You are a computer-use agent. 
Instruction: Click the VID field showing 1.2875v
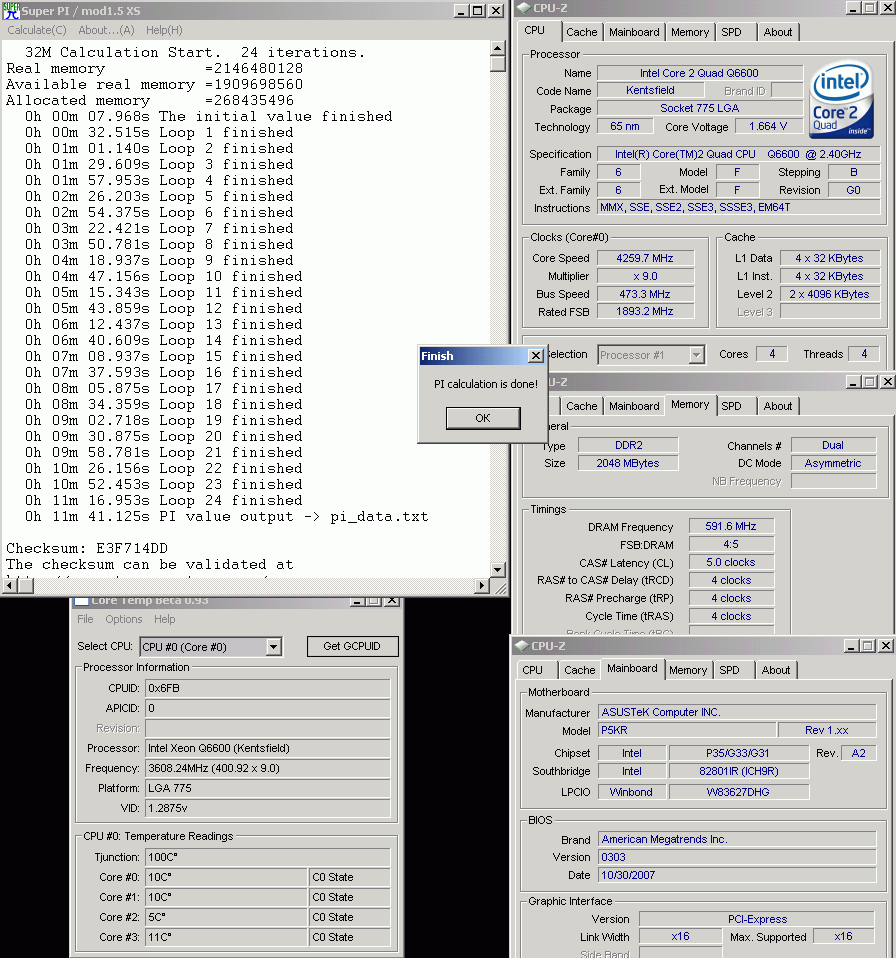tap(268, 808)
